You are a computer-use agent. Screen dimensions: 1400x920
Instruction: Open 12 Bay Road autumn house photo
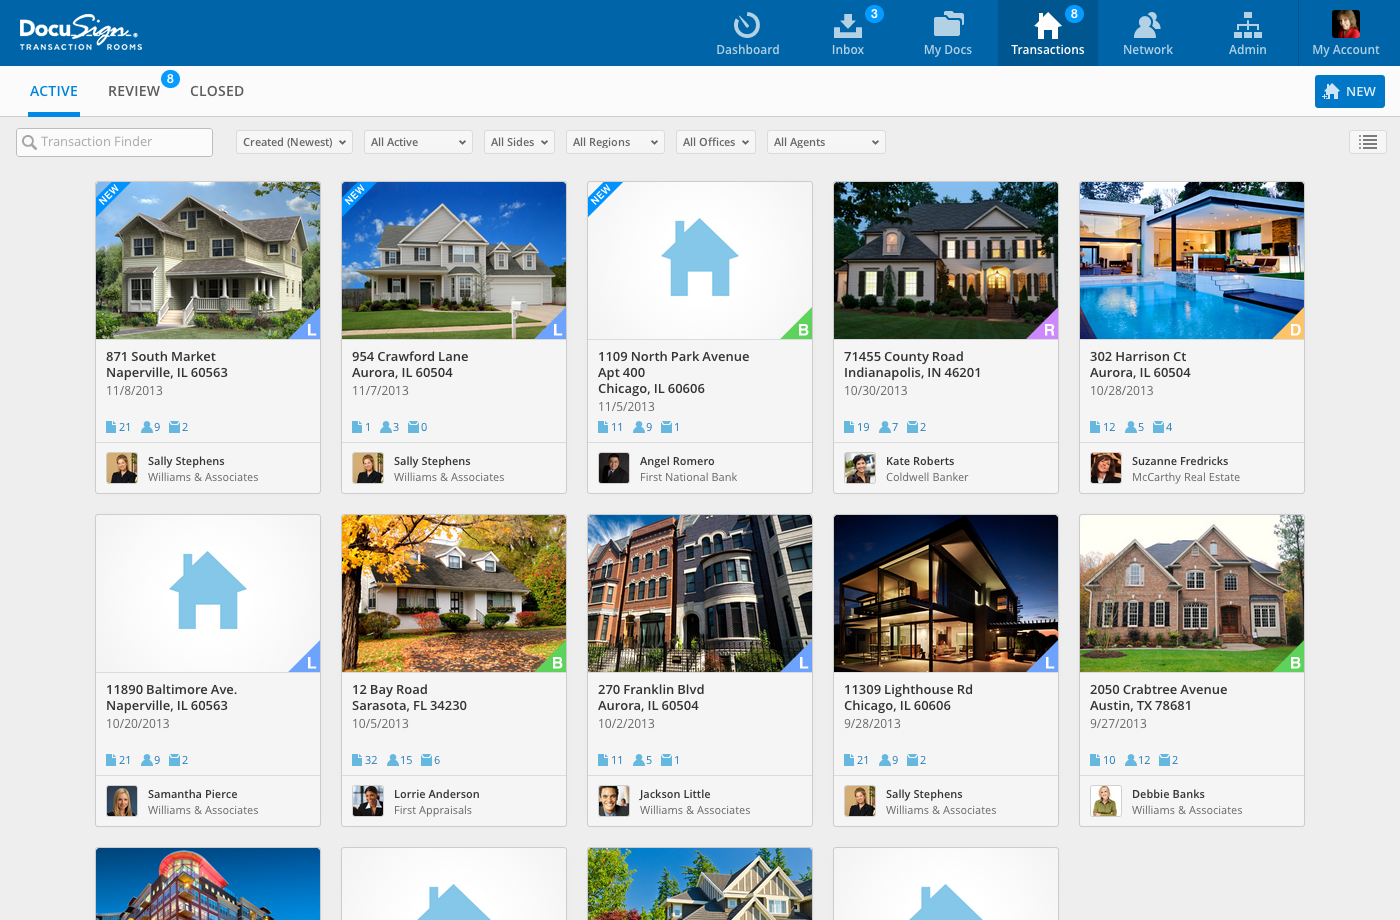(x=454, y=593)
